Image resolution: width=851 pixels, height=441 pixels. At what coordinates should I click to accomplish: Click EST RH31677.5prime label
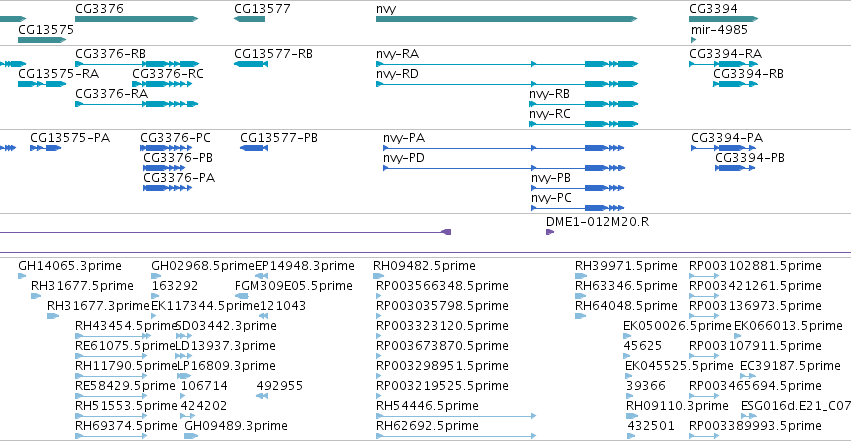tap(82, 286)
